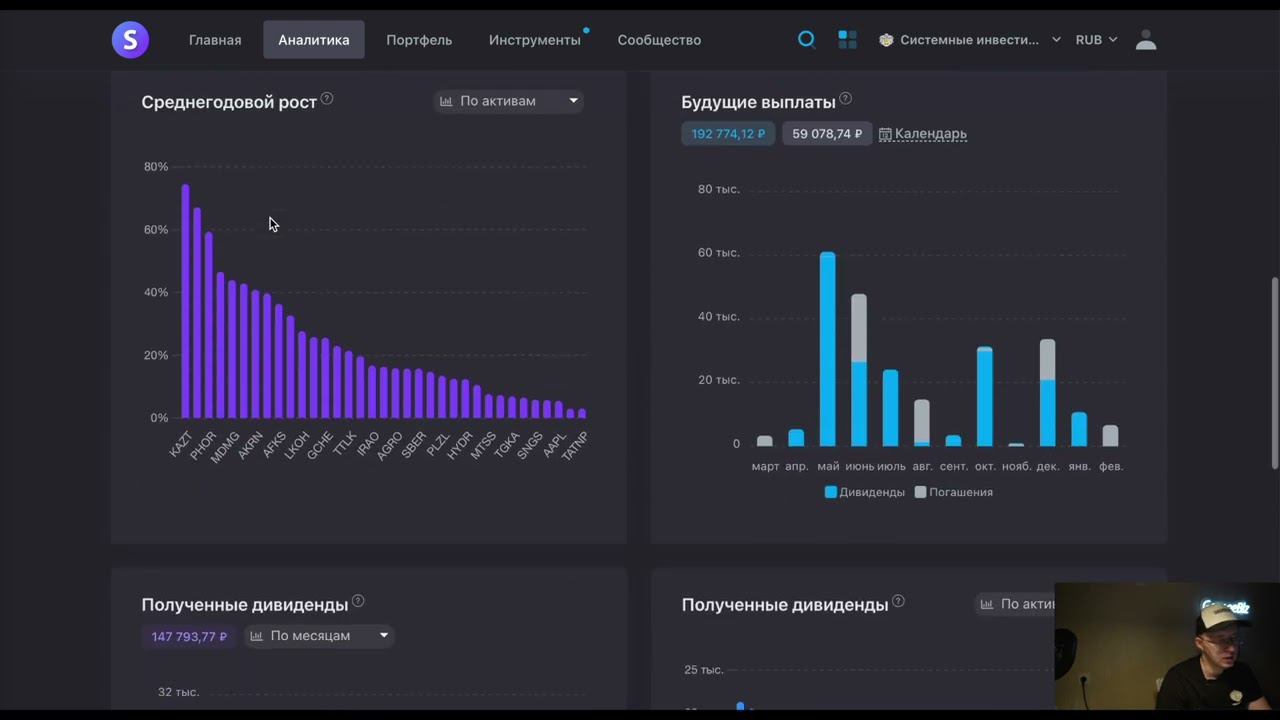Viewport: 1280px width, 720px height.
Task: Open the Календарь link
Action: point(923,133)
